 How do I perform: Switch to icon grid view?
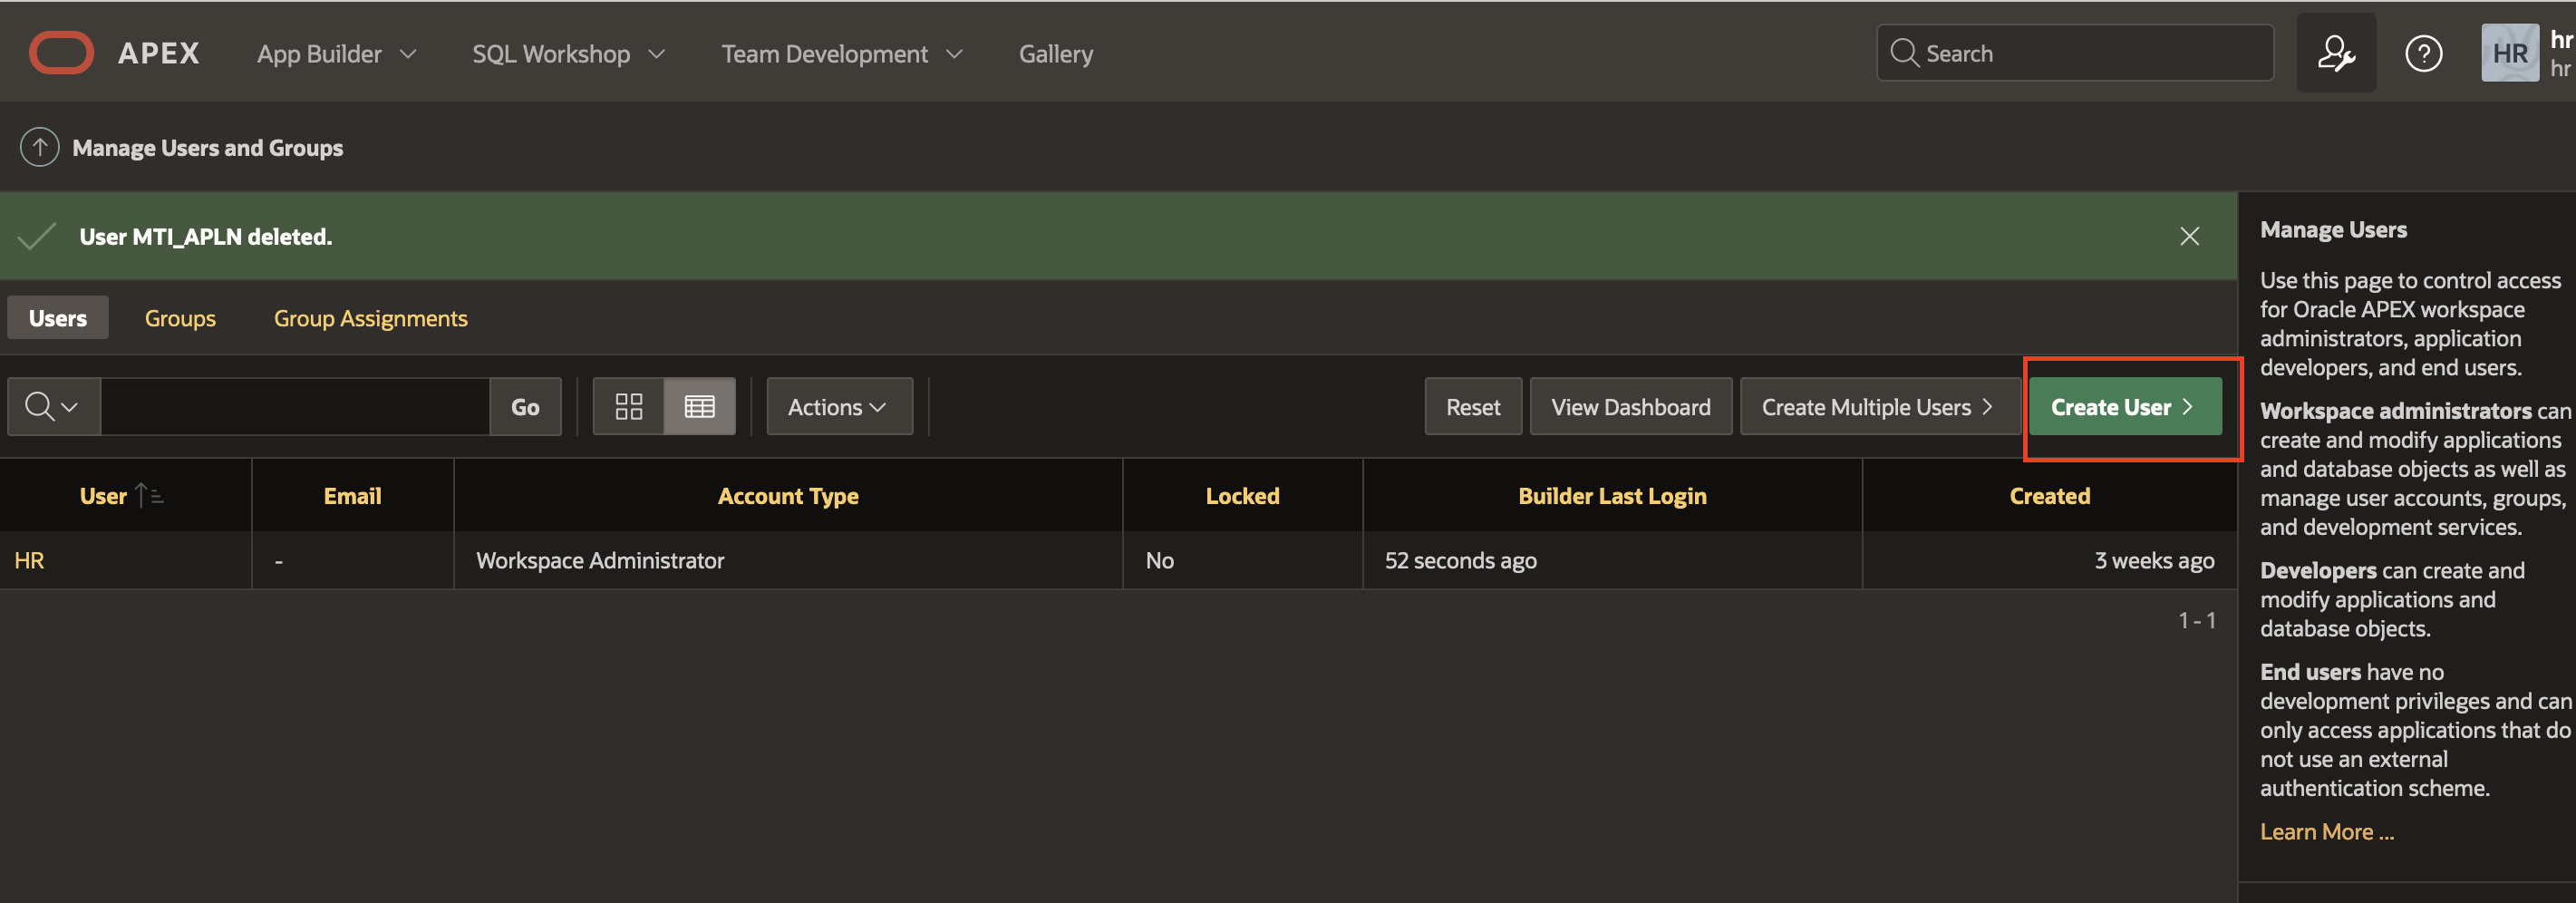click(630, 406)
